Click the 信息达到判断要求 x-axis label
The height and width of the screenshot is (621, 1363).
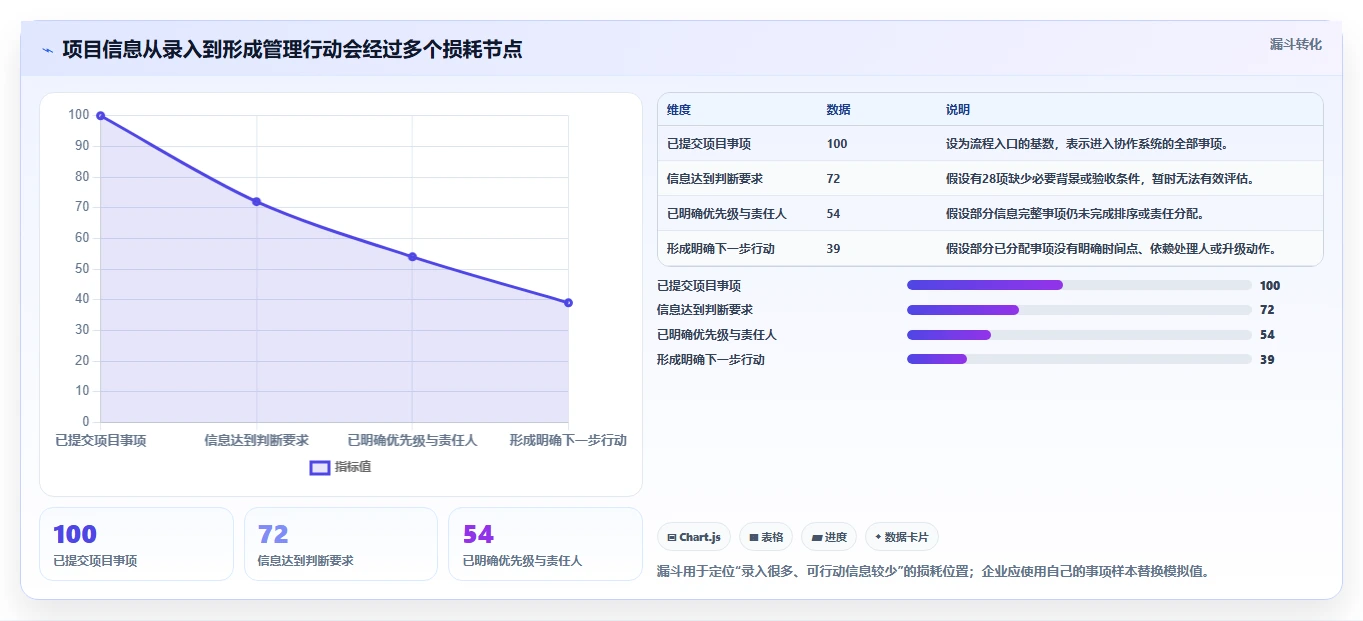coord(256,440)
